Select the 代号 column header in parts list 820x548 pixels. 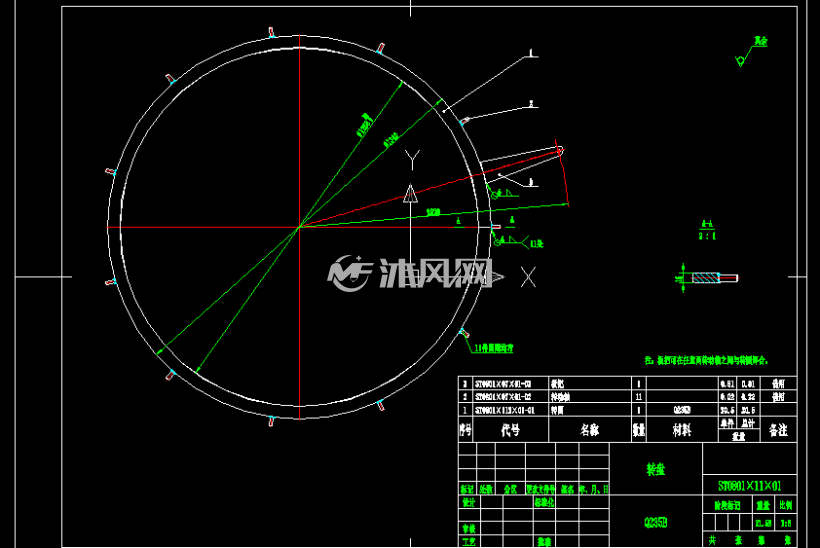coord(510,430)
